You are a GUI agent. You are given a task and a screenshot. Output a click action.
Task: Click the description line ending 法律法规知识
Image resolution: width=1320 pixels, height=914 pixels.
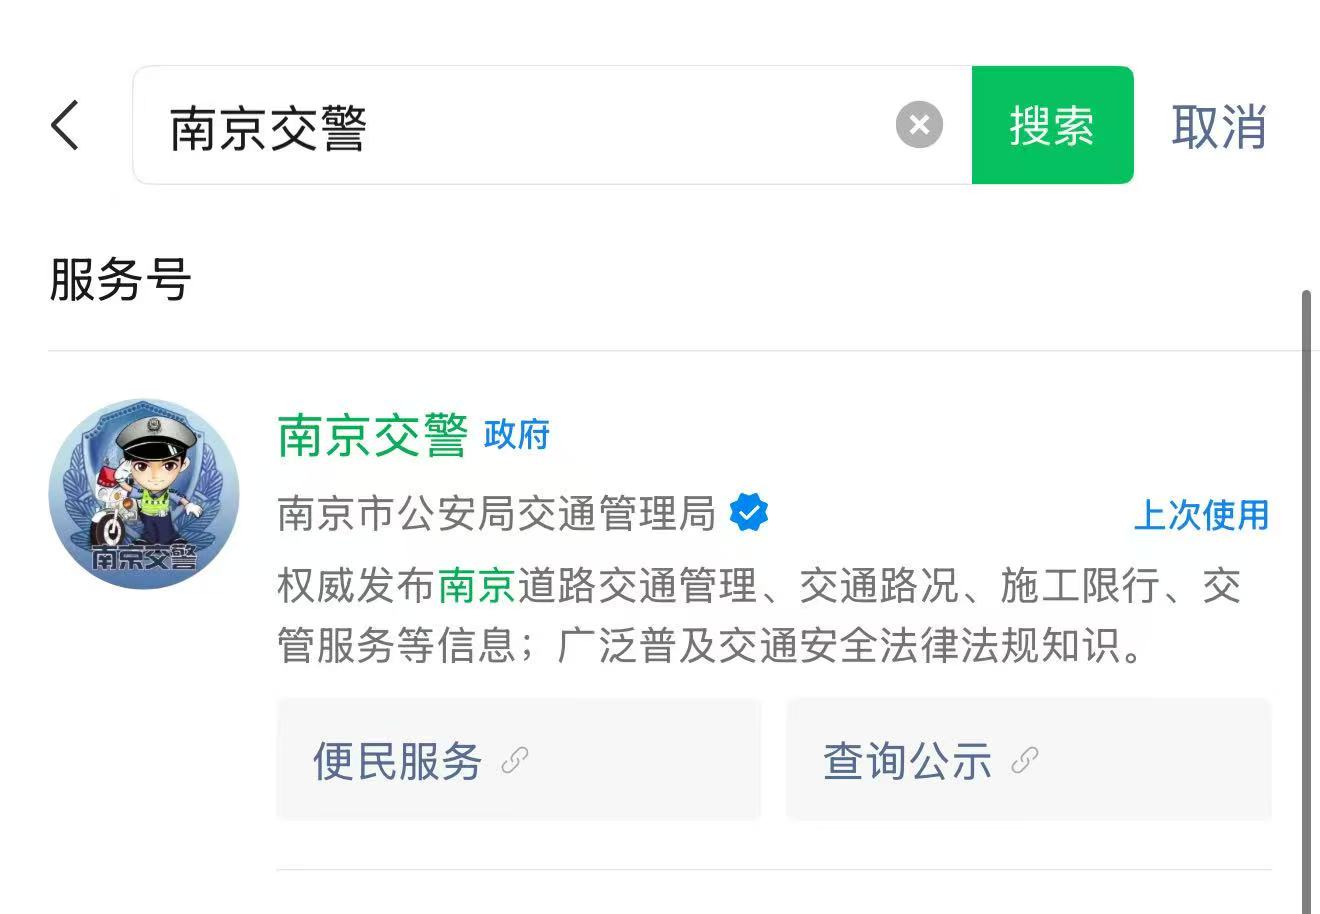click(x=712, y=646)
